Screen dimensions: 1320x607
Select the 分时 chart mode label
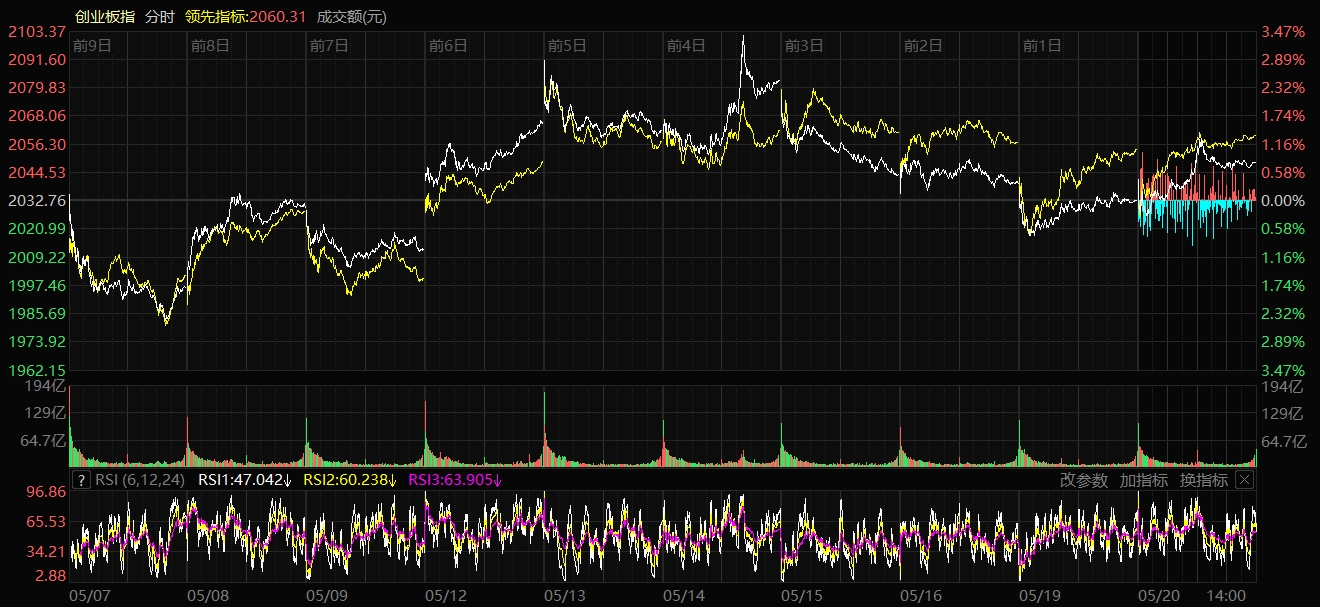tap(159, 17)
